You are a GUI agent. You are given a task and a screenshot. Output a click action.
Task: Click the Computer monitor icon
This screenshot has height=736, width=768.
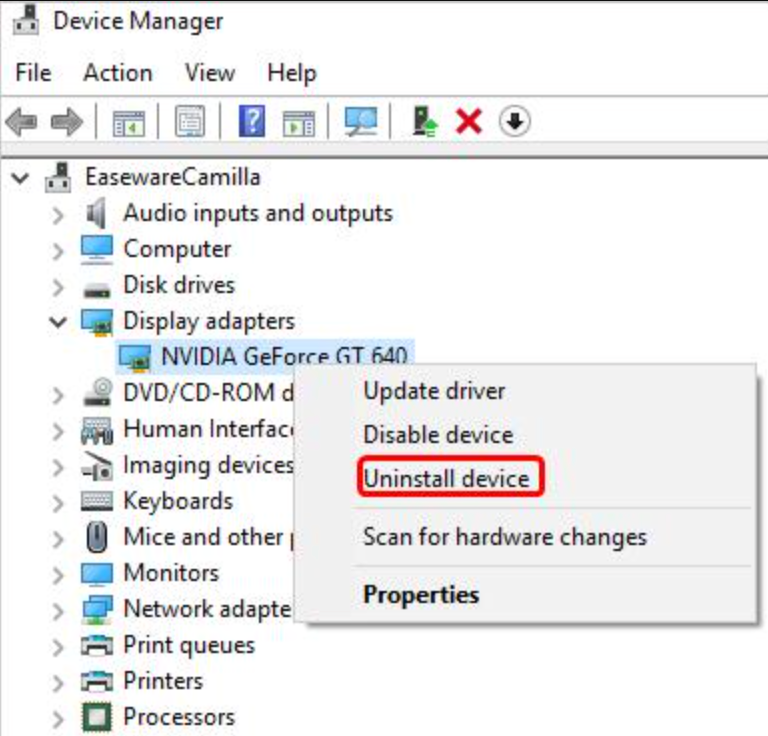coord(96,249)
